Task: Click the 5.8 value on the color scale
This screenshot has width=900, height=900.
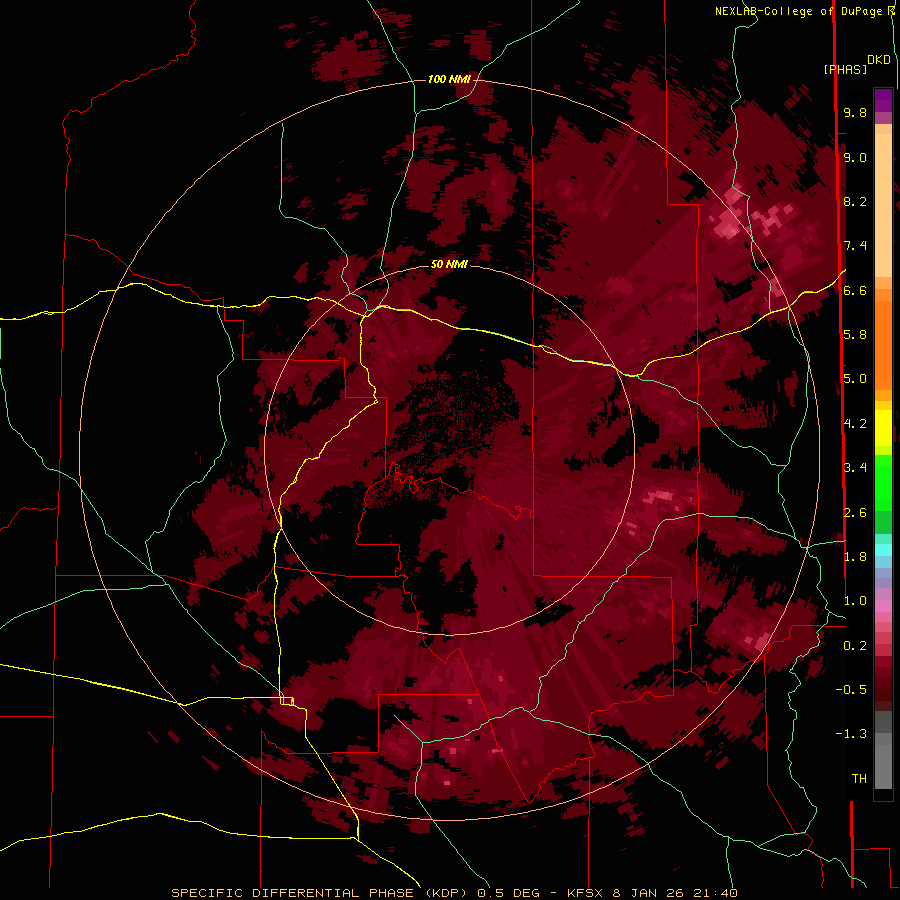Action: [x=855, y=335]
